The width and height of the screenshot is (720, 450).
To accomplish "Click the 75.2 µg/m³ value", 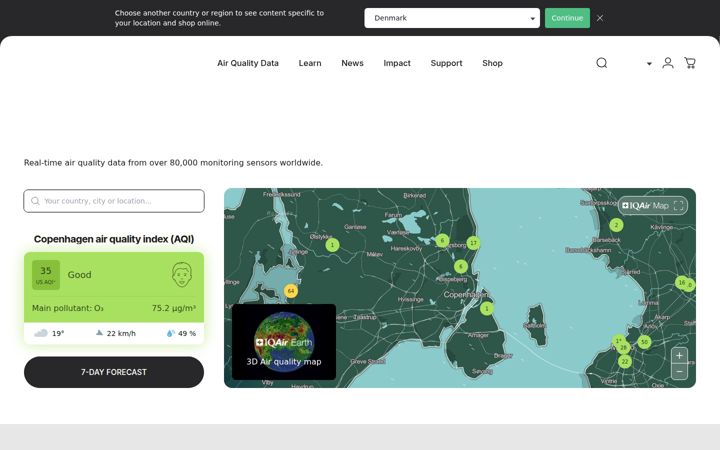I will [x=174, y=308].
